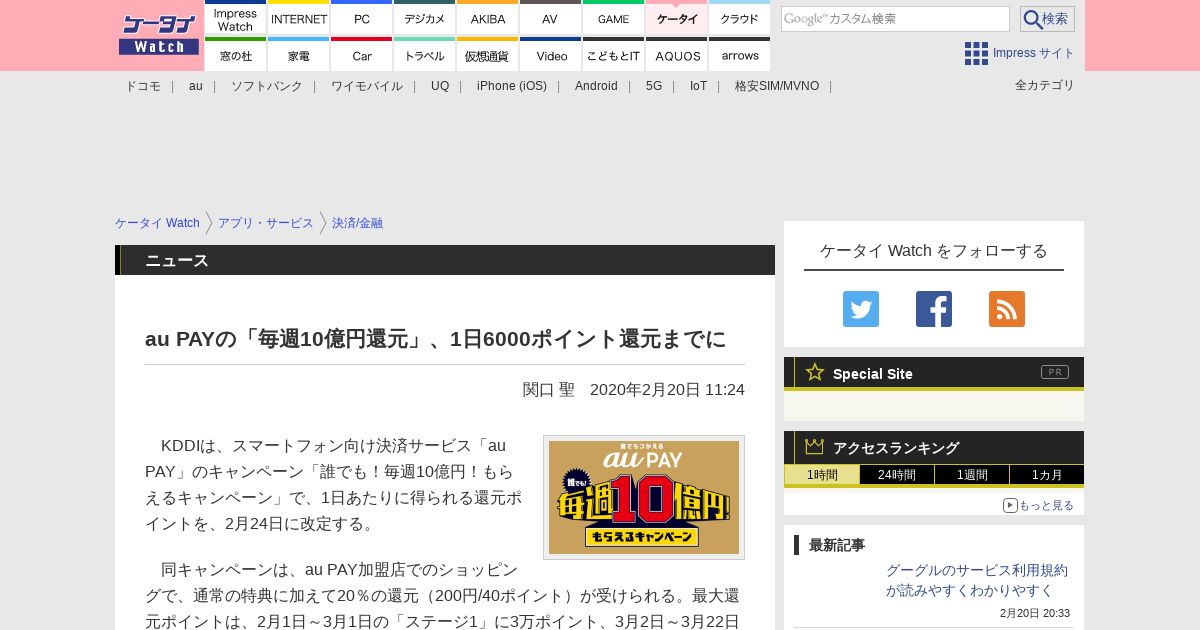This screenshot has width=1200, height=630.
Task: Open the デジカメ Watch tab
Action: (x=425, y=18)
